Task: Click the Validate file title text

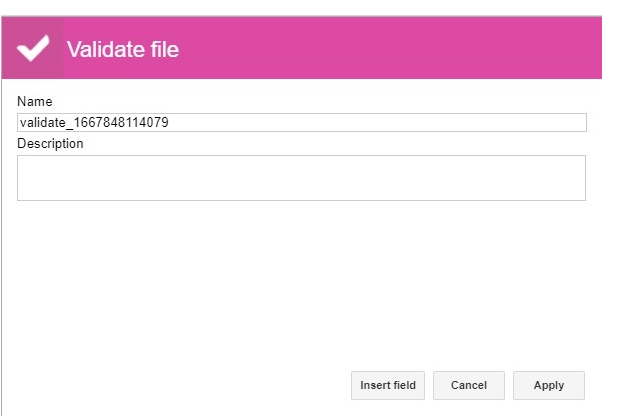Action: [x=123, y=50]
